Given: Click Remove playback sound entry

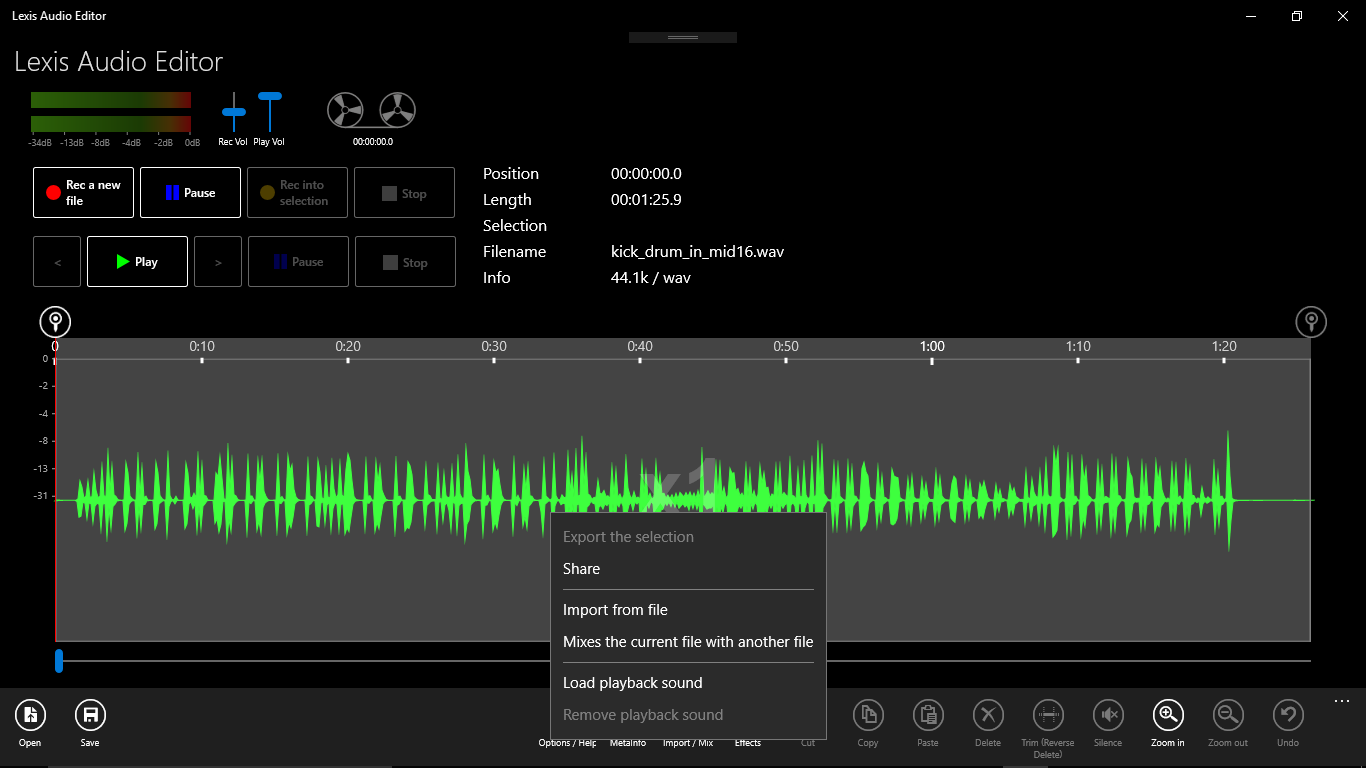Looking at the screenshot, I should 688,715.
